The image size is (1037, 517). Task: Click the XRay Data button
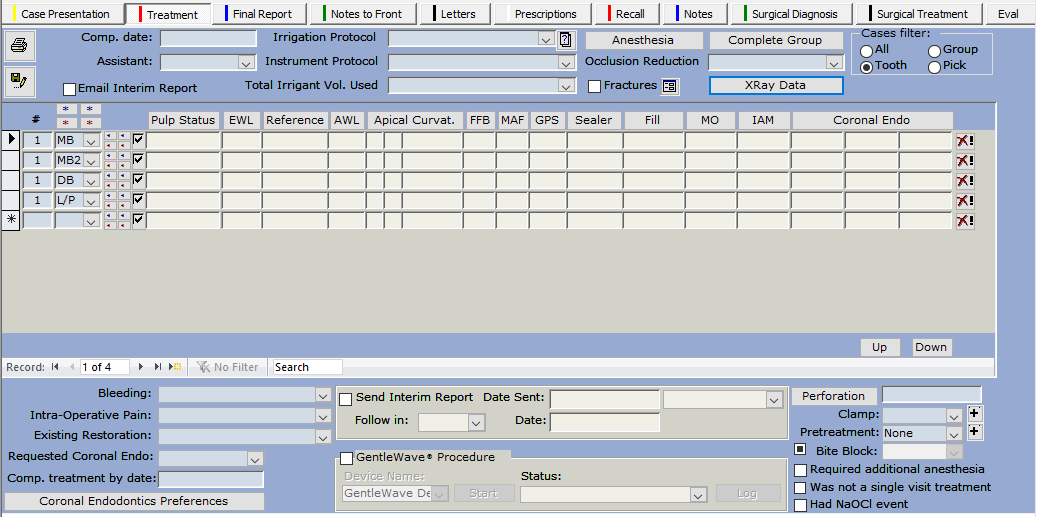pos(775,86)
